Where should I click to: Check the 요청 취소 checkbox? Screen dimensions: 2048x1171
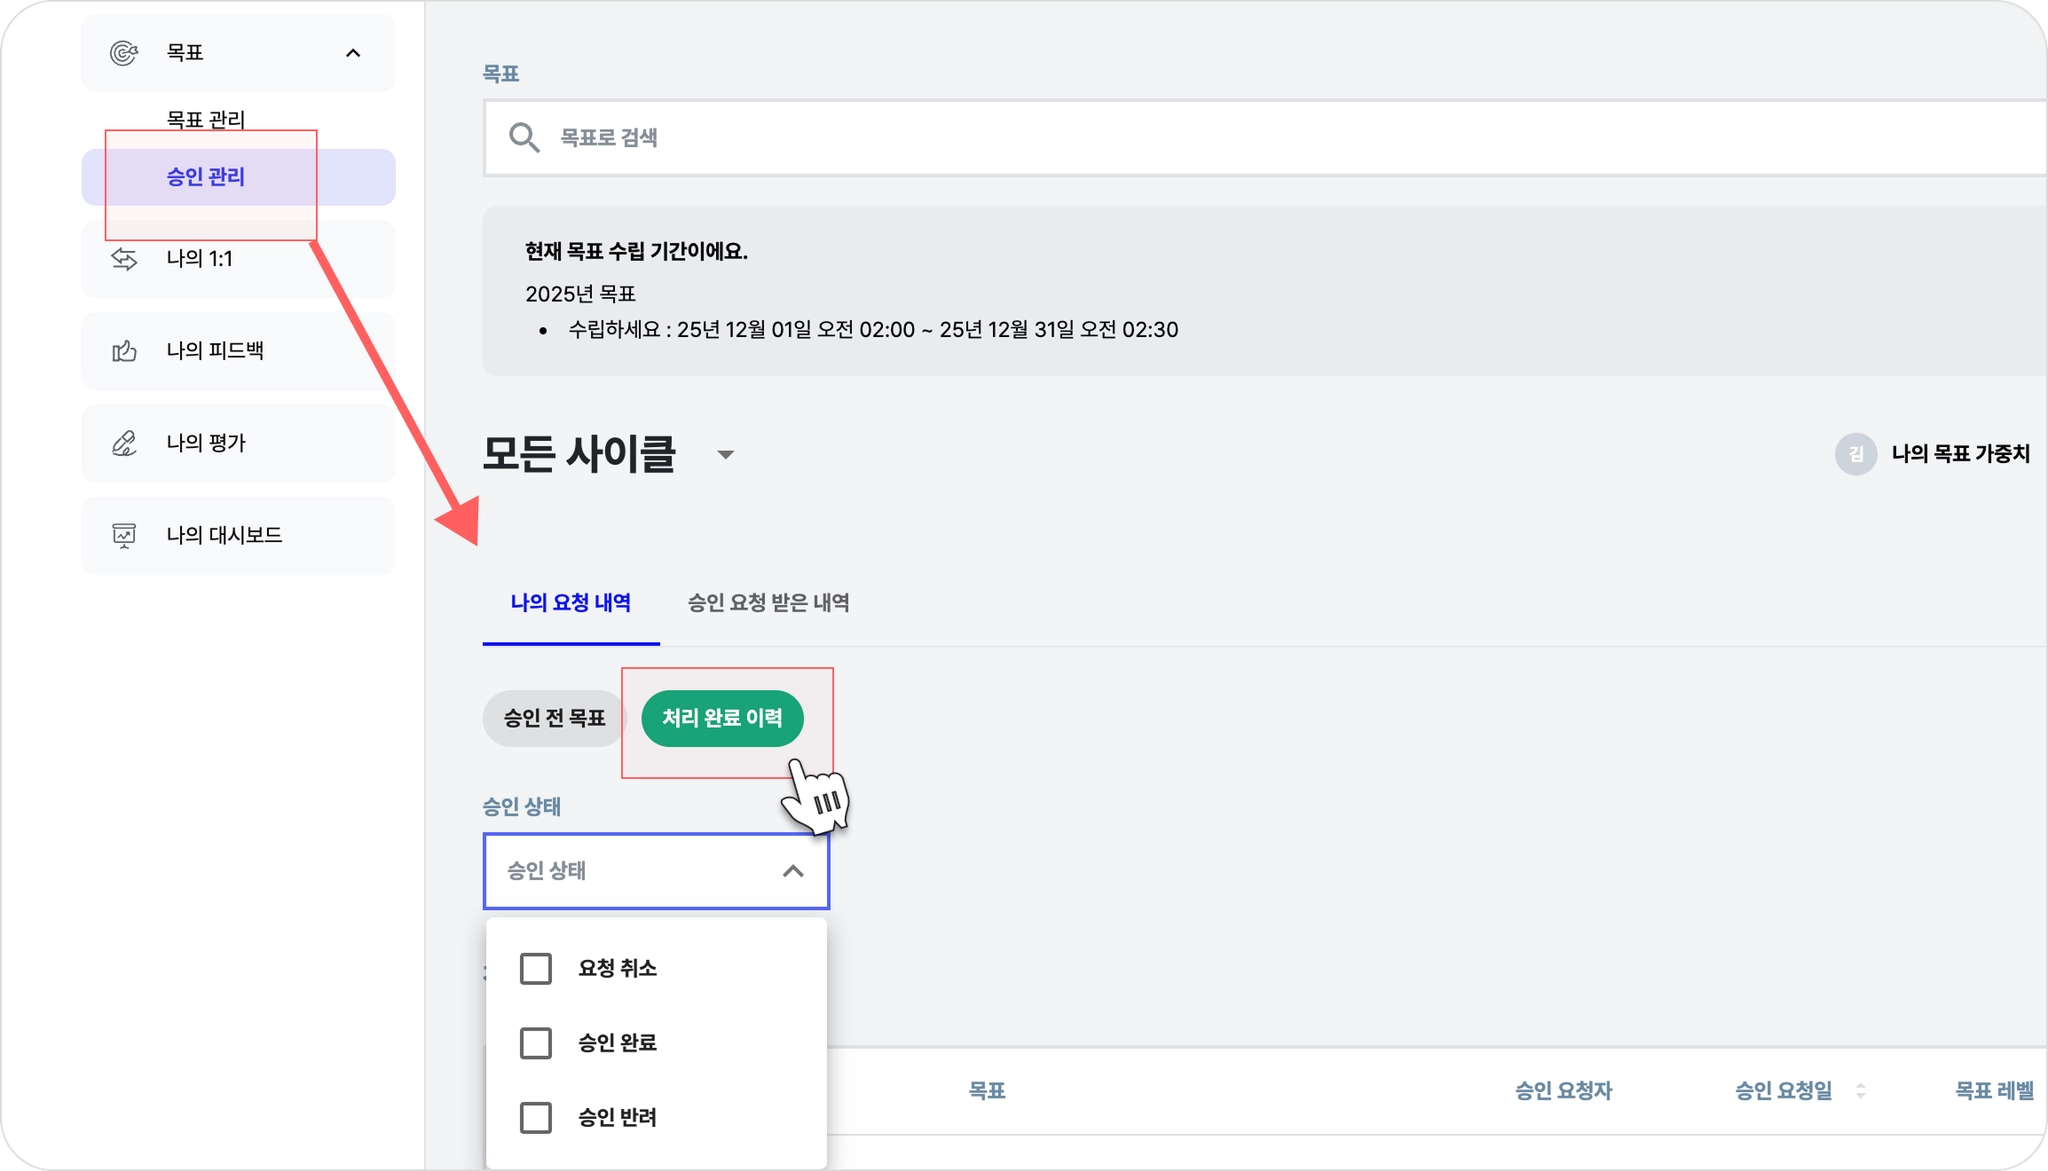click(536, 968)
